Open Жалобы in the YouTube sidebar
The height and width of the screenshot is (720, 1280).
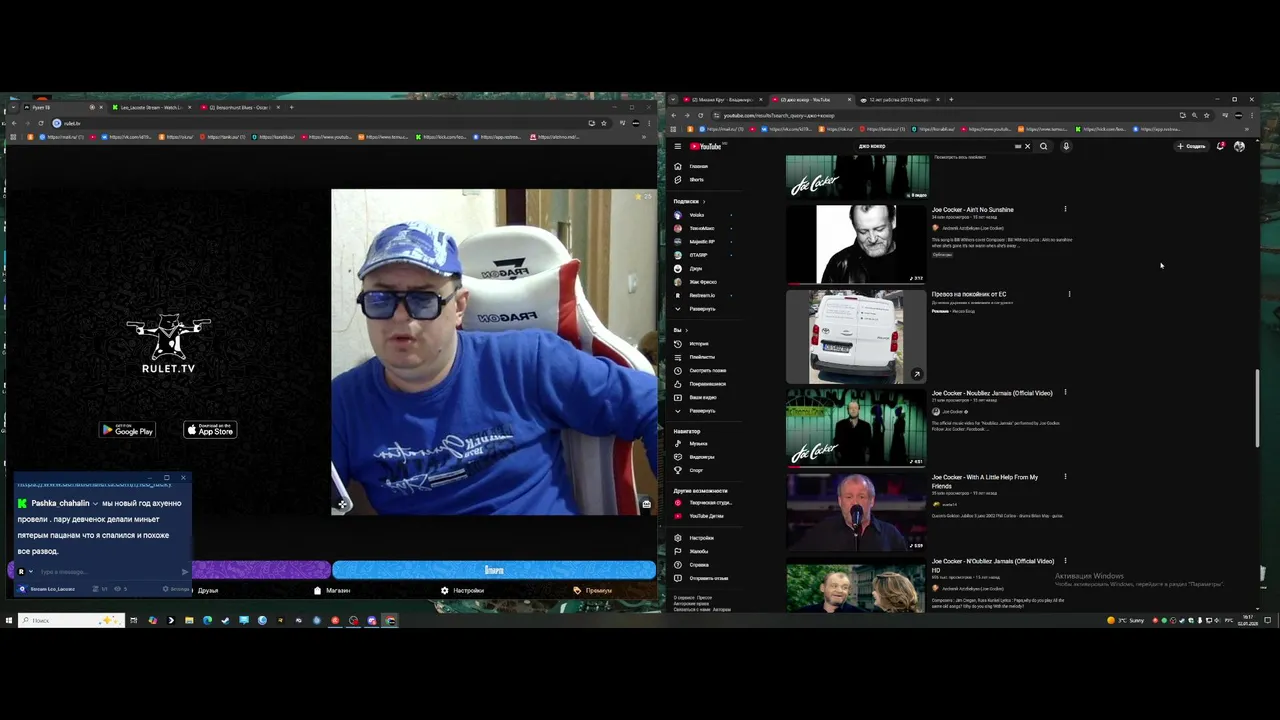tap(705, 551)
